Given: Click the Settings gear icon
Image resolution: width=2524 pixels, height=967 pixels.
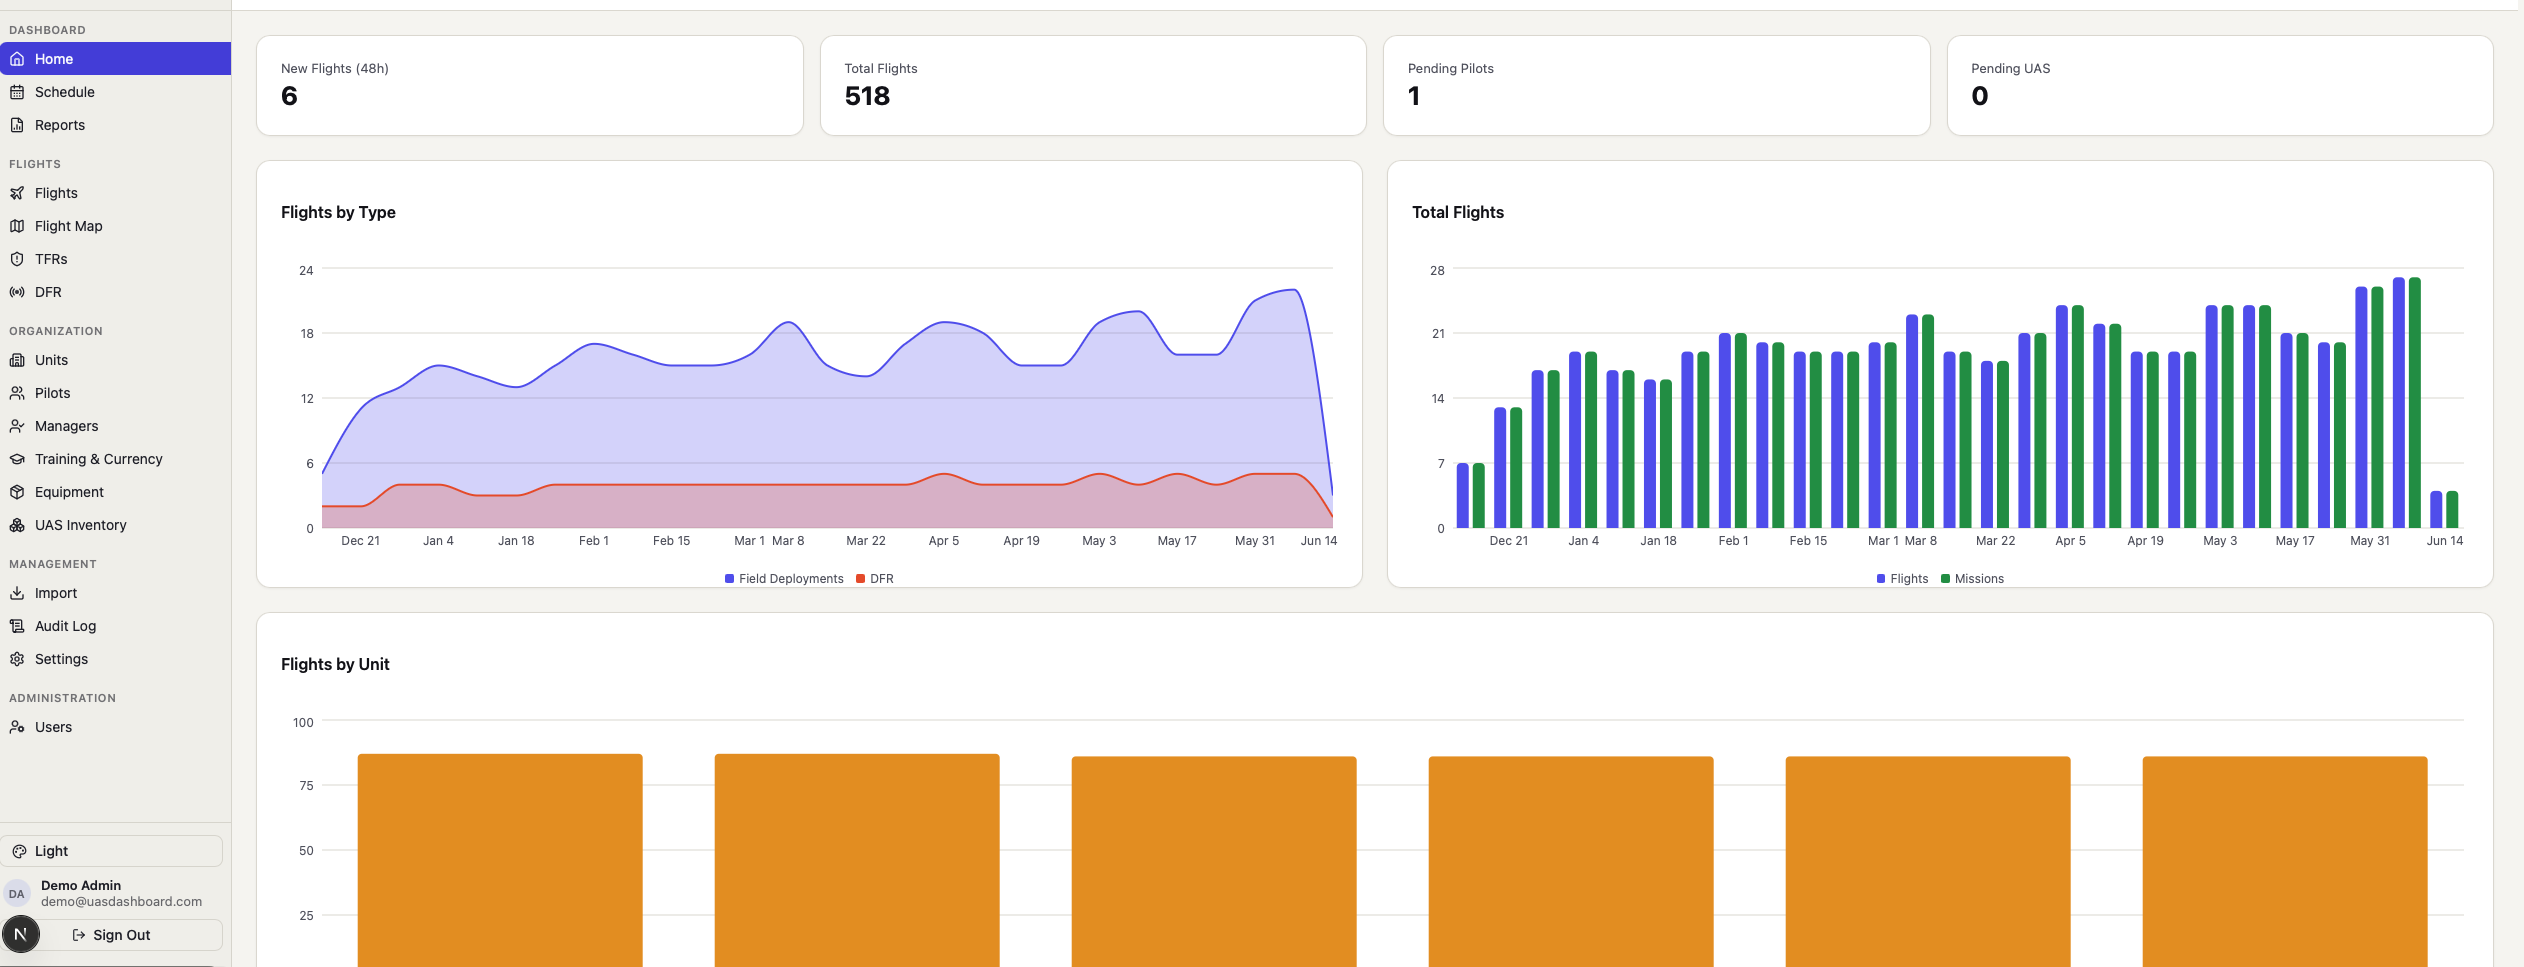Looking at the screenshot, I should (17, 659).
